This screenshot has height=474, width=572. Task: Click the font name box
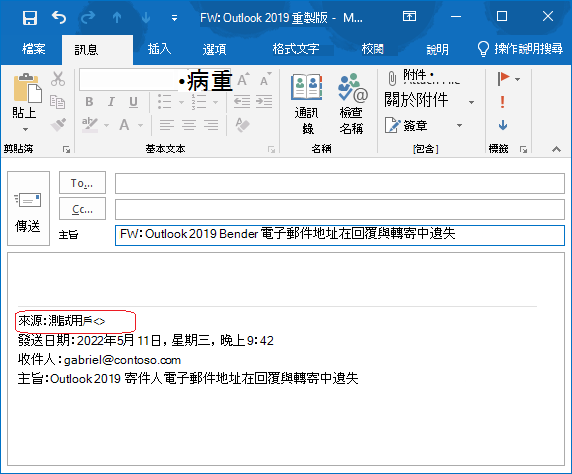[128, 80]
